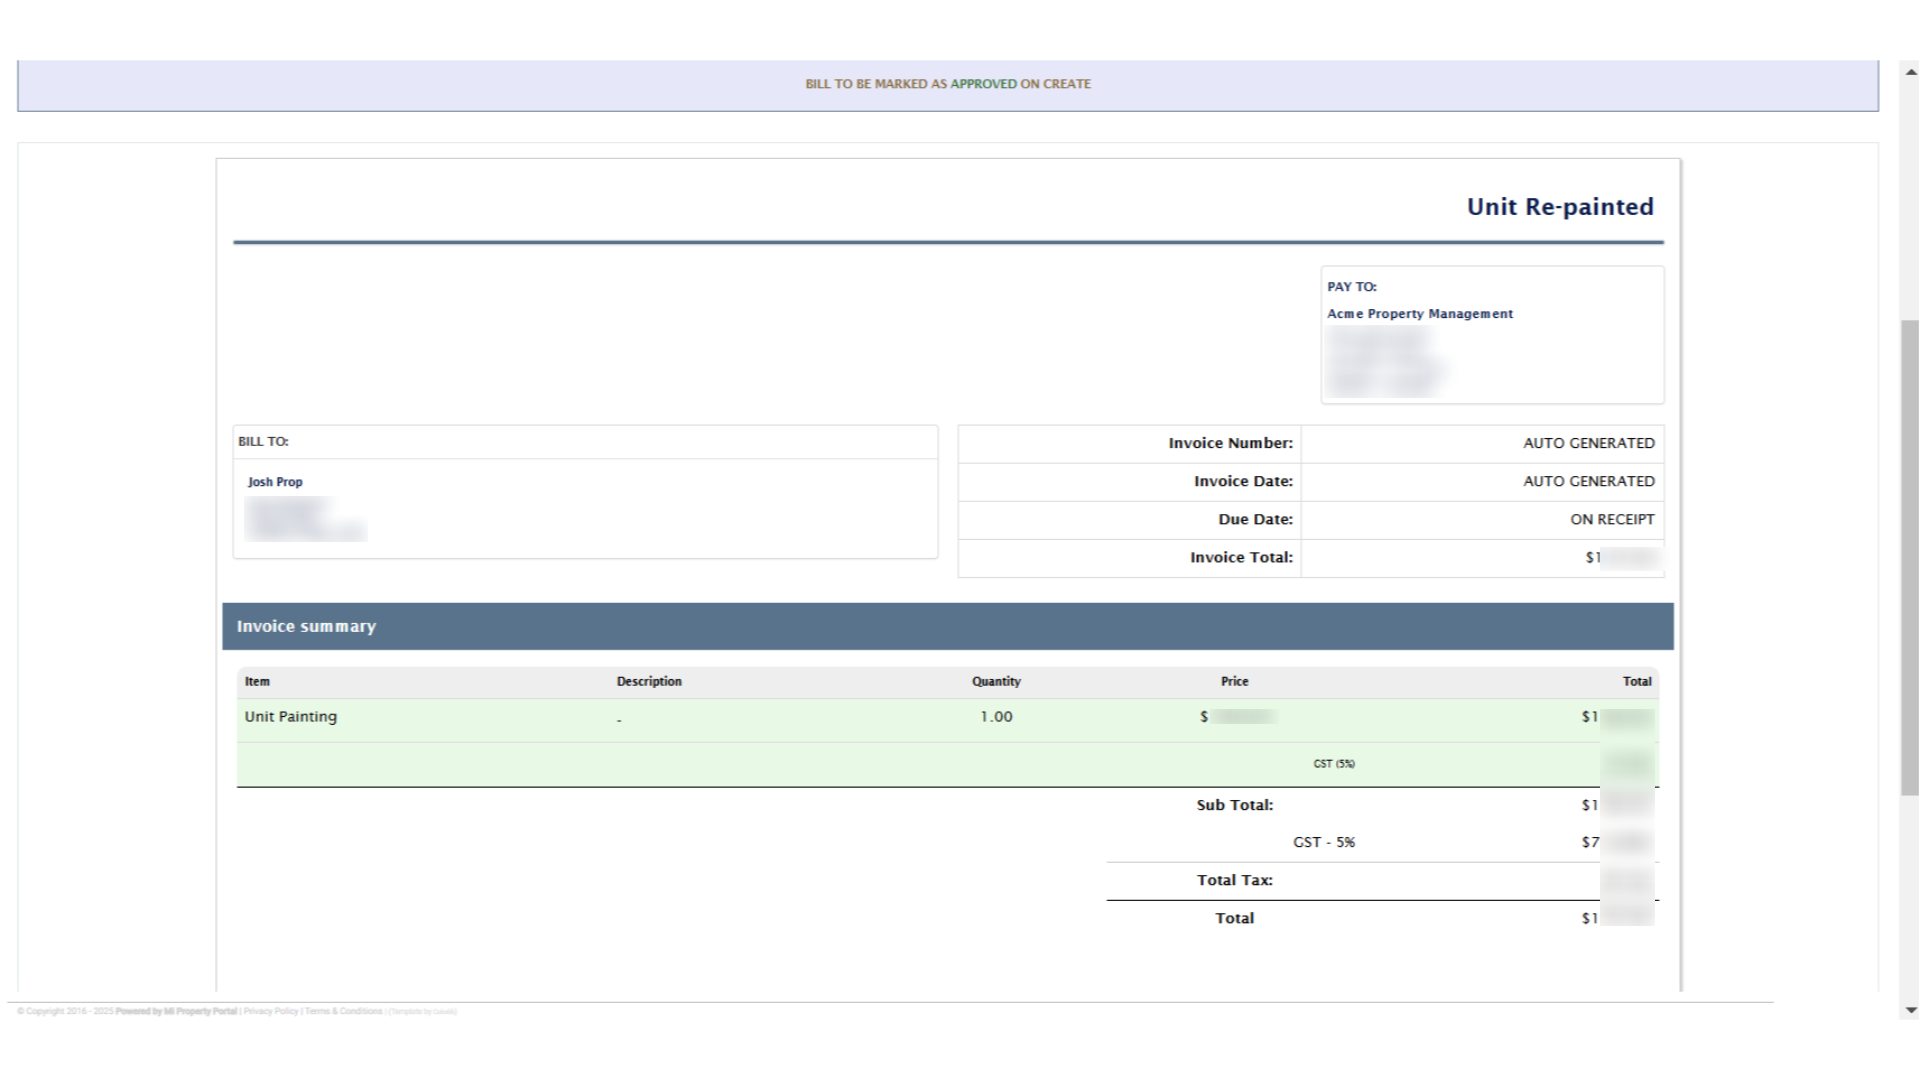
Task: Click the vertical scrollbar thumb
Action: click(1910, 556)
